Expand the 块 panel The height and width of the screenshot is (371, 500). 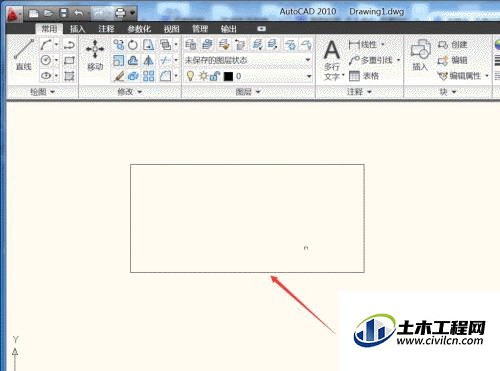tap(447, 92)
